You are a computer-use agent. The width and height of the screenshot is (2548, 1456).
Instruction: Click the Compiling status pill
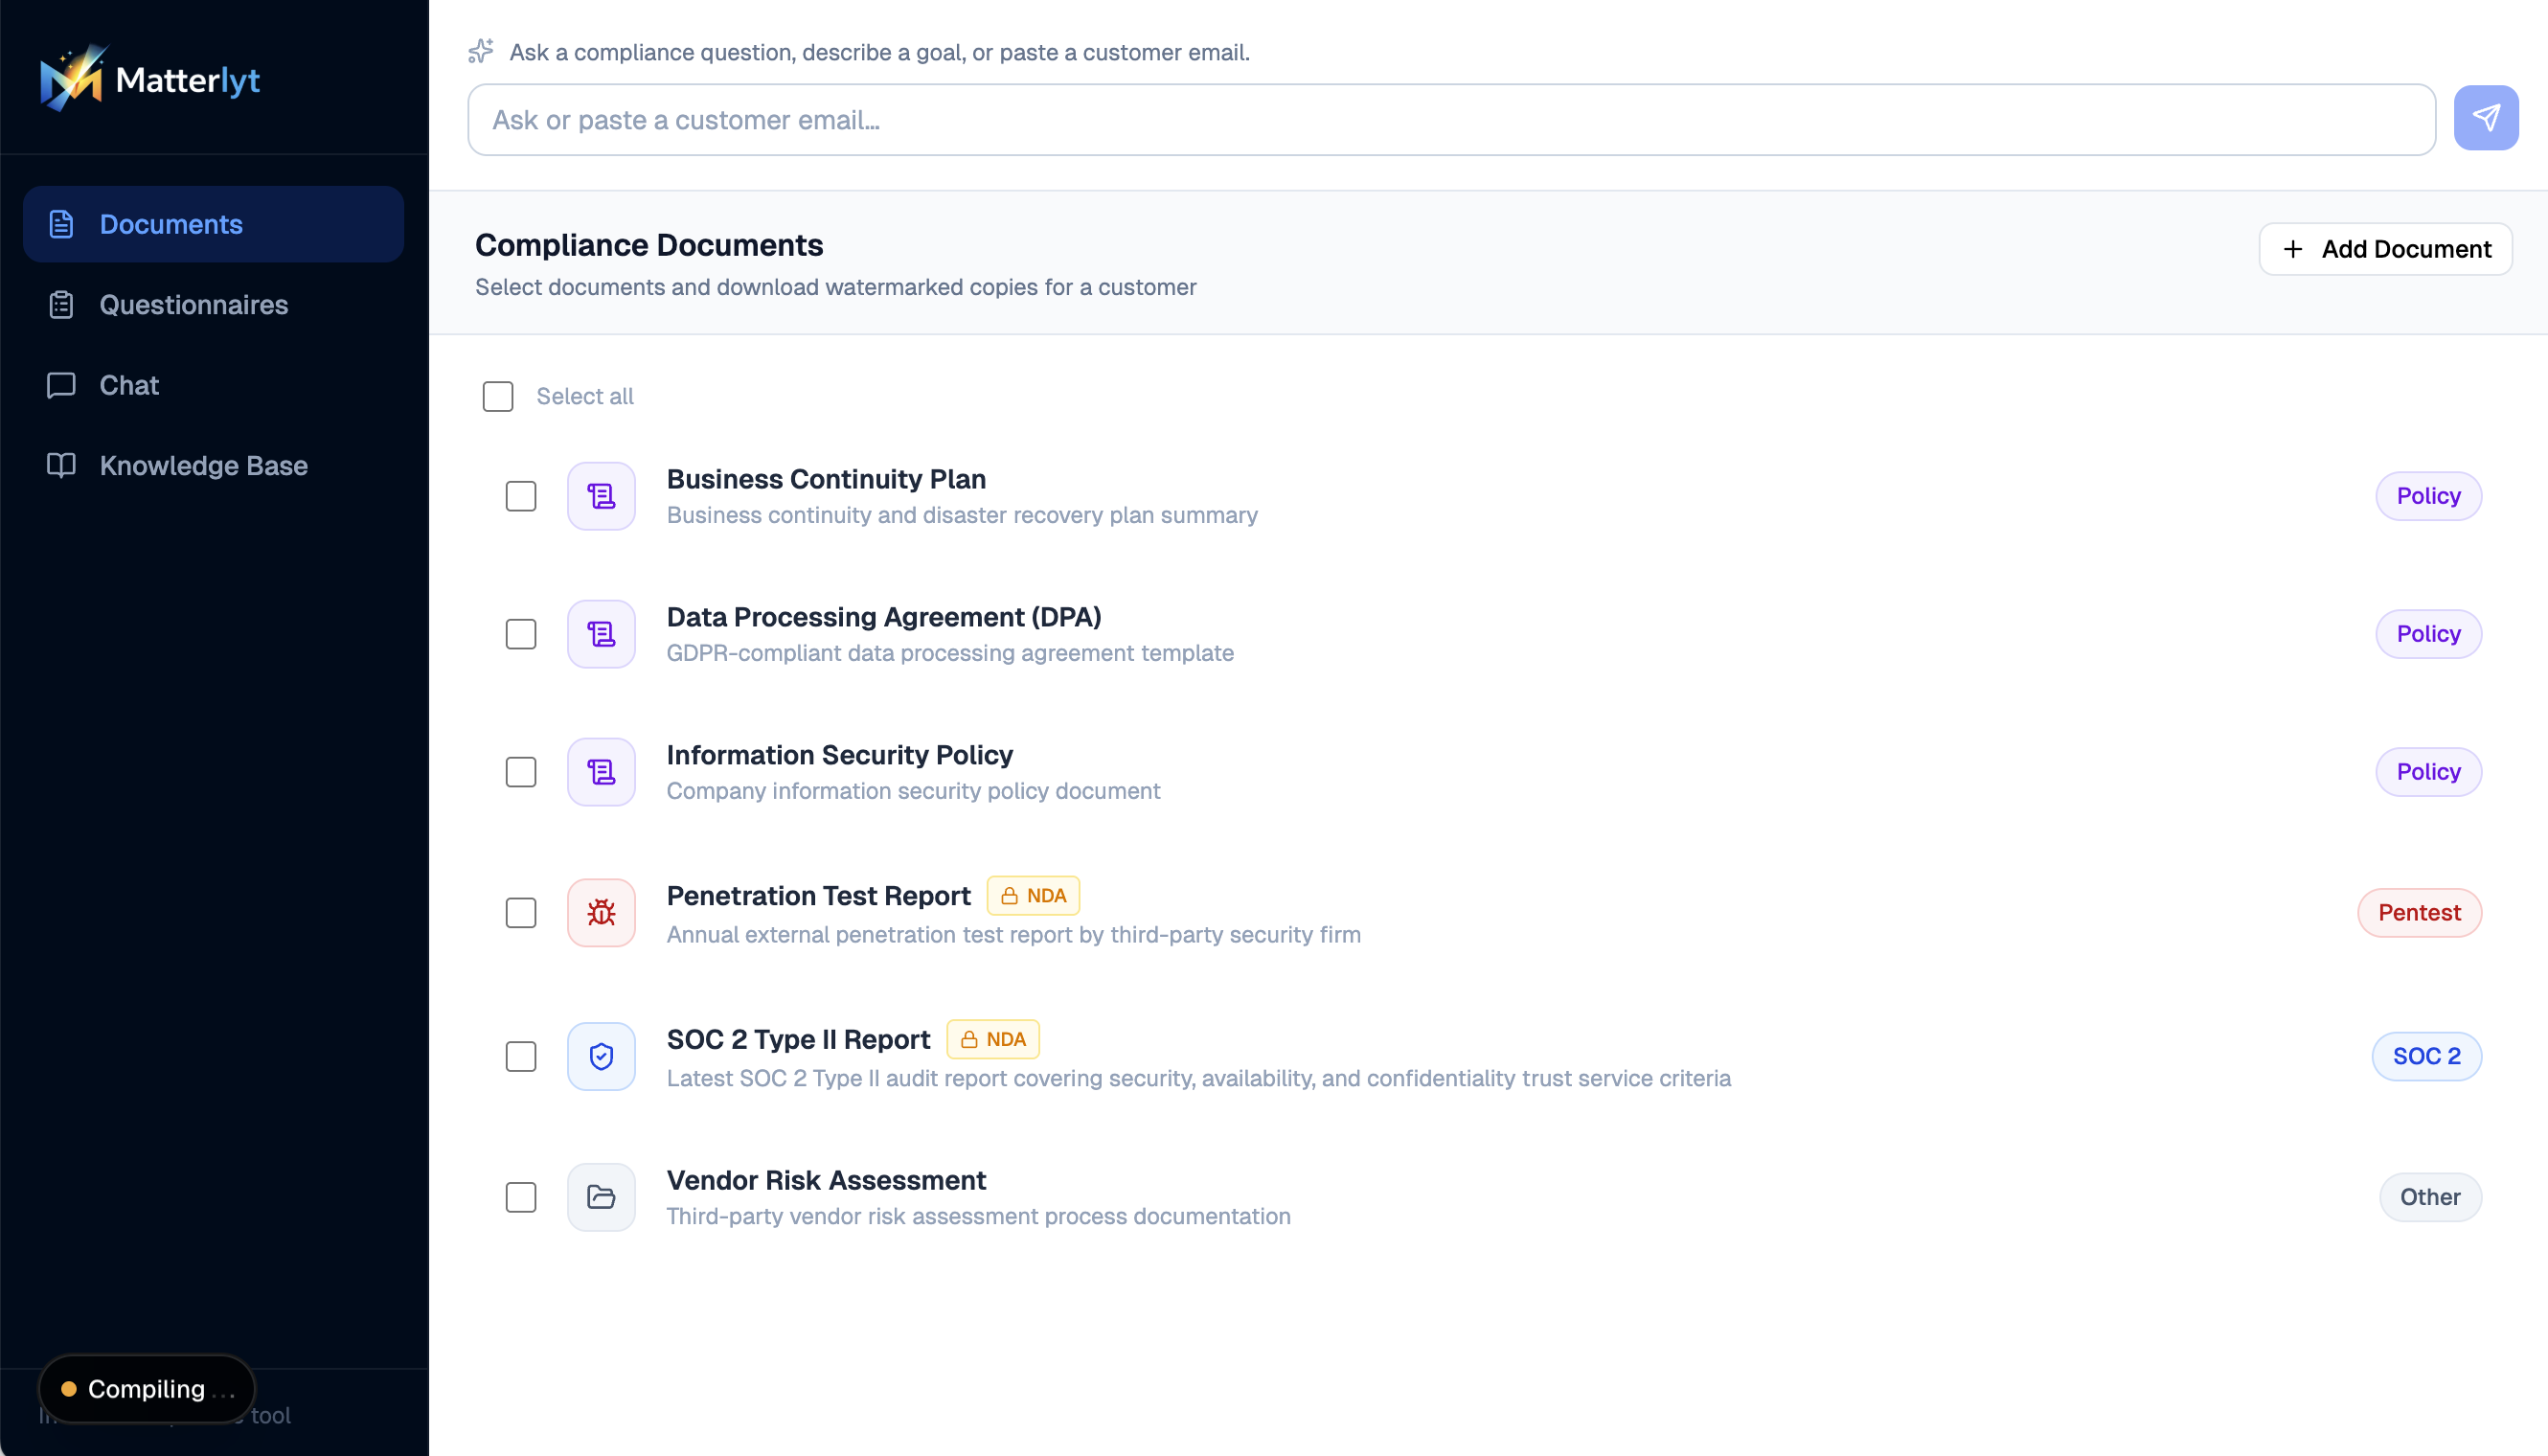click(146, 1388)
